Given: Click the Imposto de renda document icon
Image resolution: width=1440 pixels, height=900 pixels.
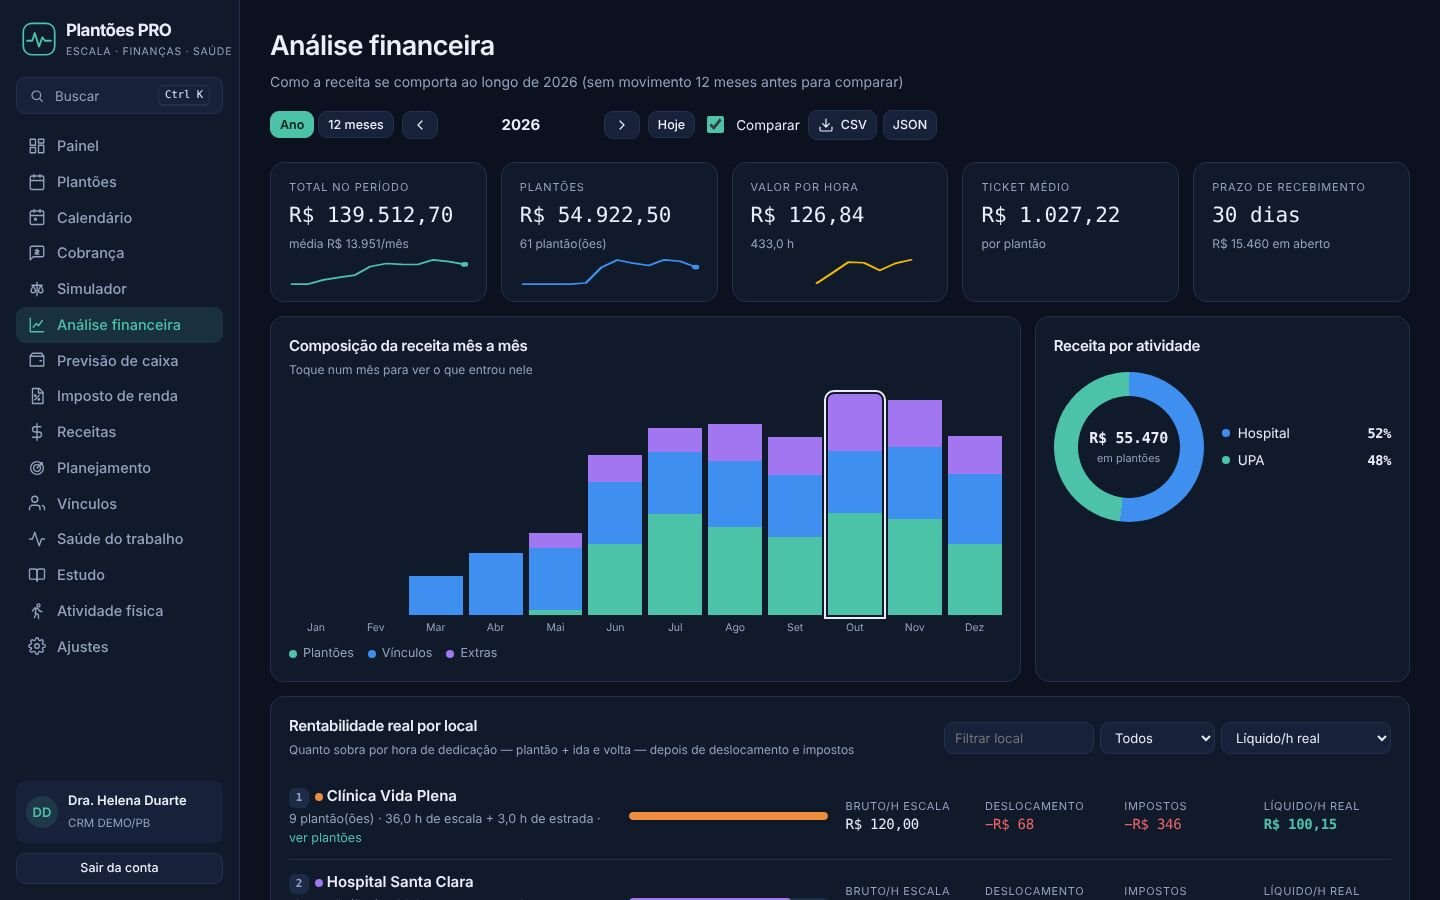Looking at the screenshot, I should (x=37, y=396).
